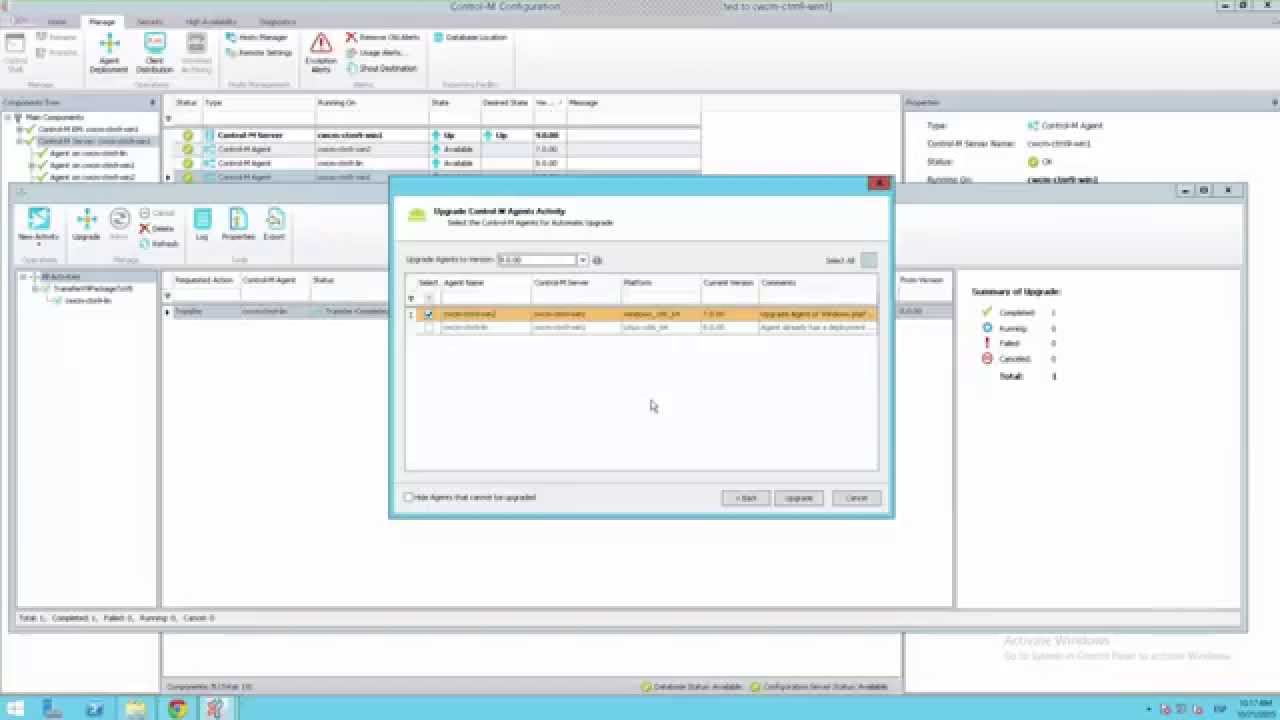Image resolution: width=1280 pixels, height=720 pixels.
Task: Open File Explorer from the taskbar
Action: (136, 709)
